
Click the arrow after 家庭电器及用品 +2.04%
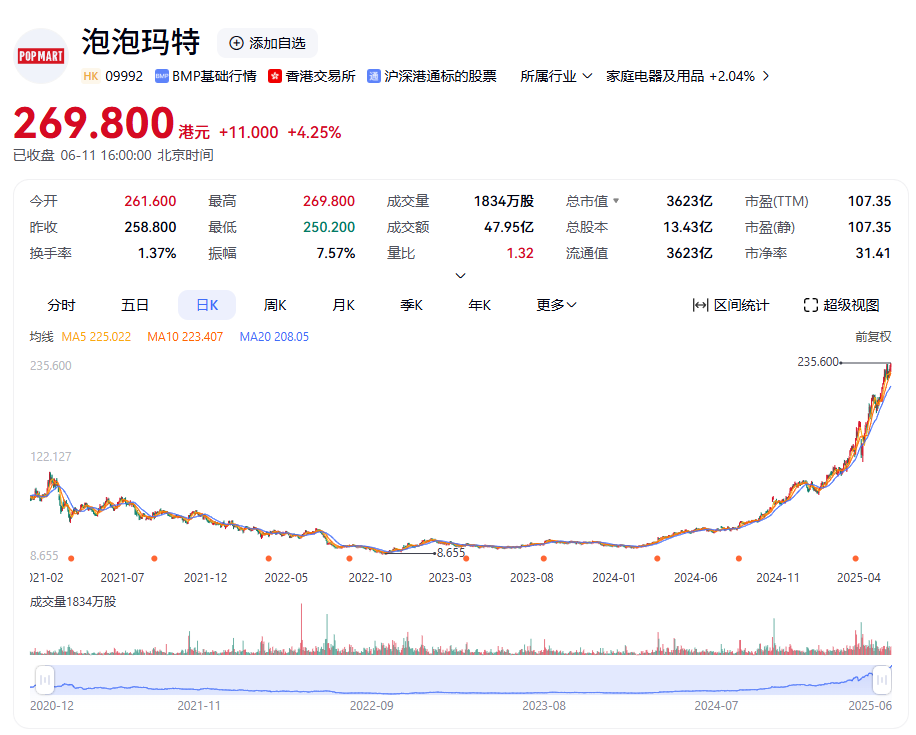pos(766,76)
